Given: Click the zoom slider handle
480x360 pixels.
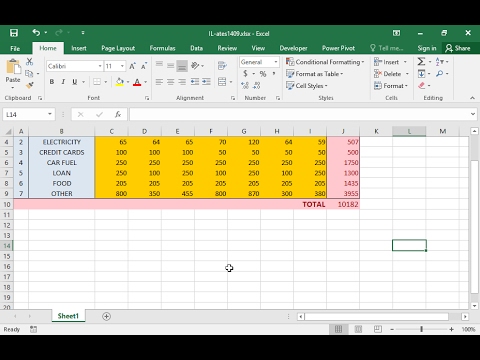Looking at the screenshot, I should click(421, 329).
